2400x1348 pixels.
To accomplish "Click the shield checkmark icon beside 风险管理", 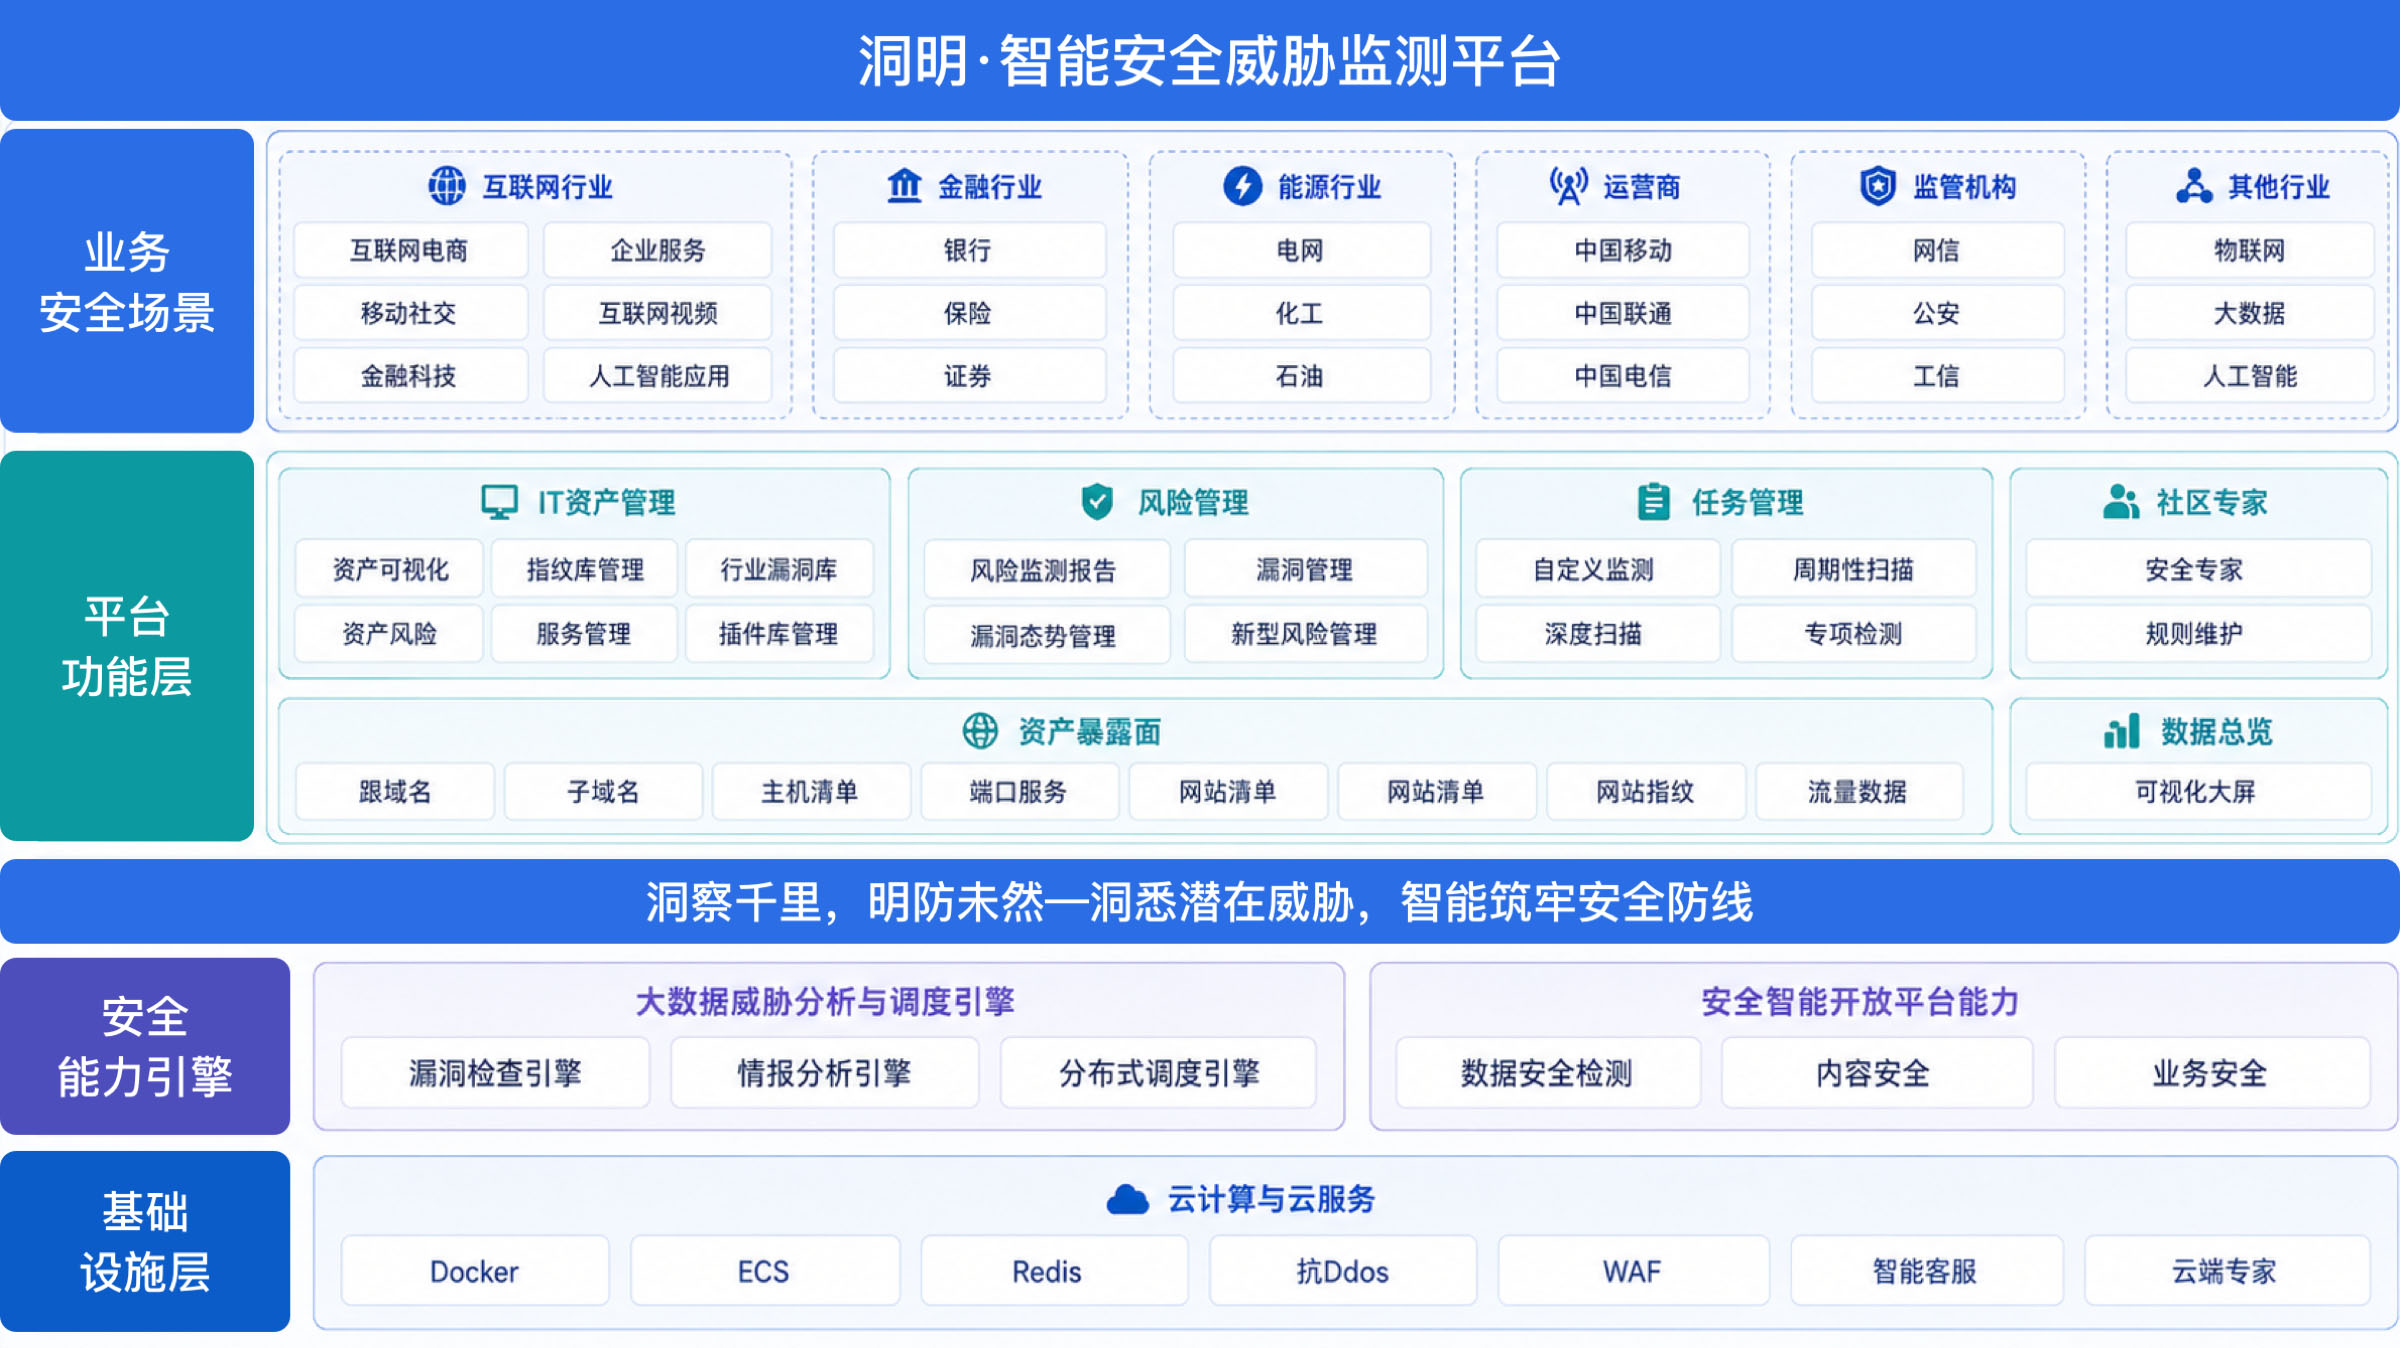I will pos(1097,502).
